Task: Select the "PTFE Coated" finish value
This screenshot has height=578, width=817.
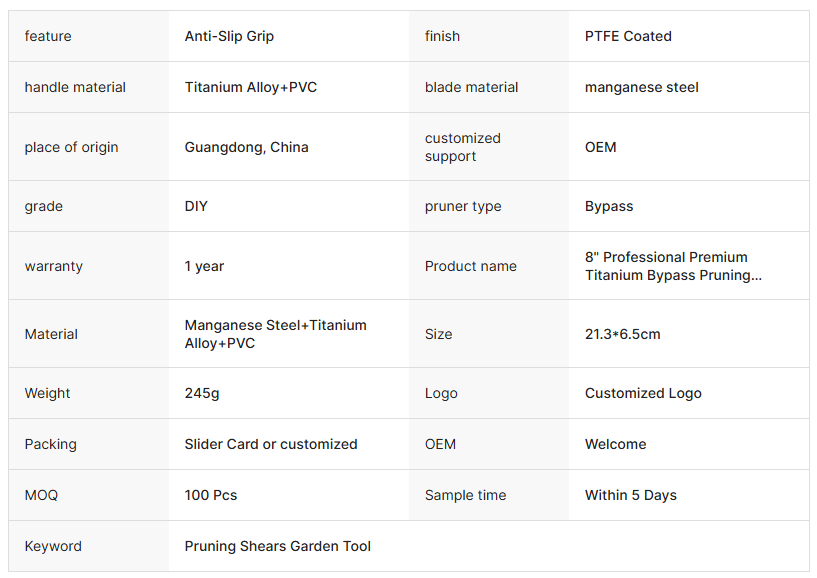Action: coord(628,36)
